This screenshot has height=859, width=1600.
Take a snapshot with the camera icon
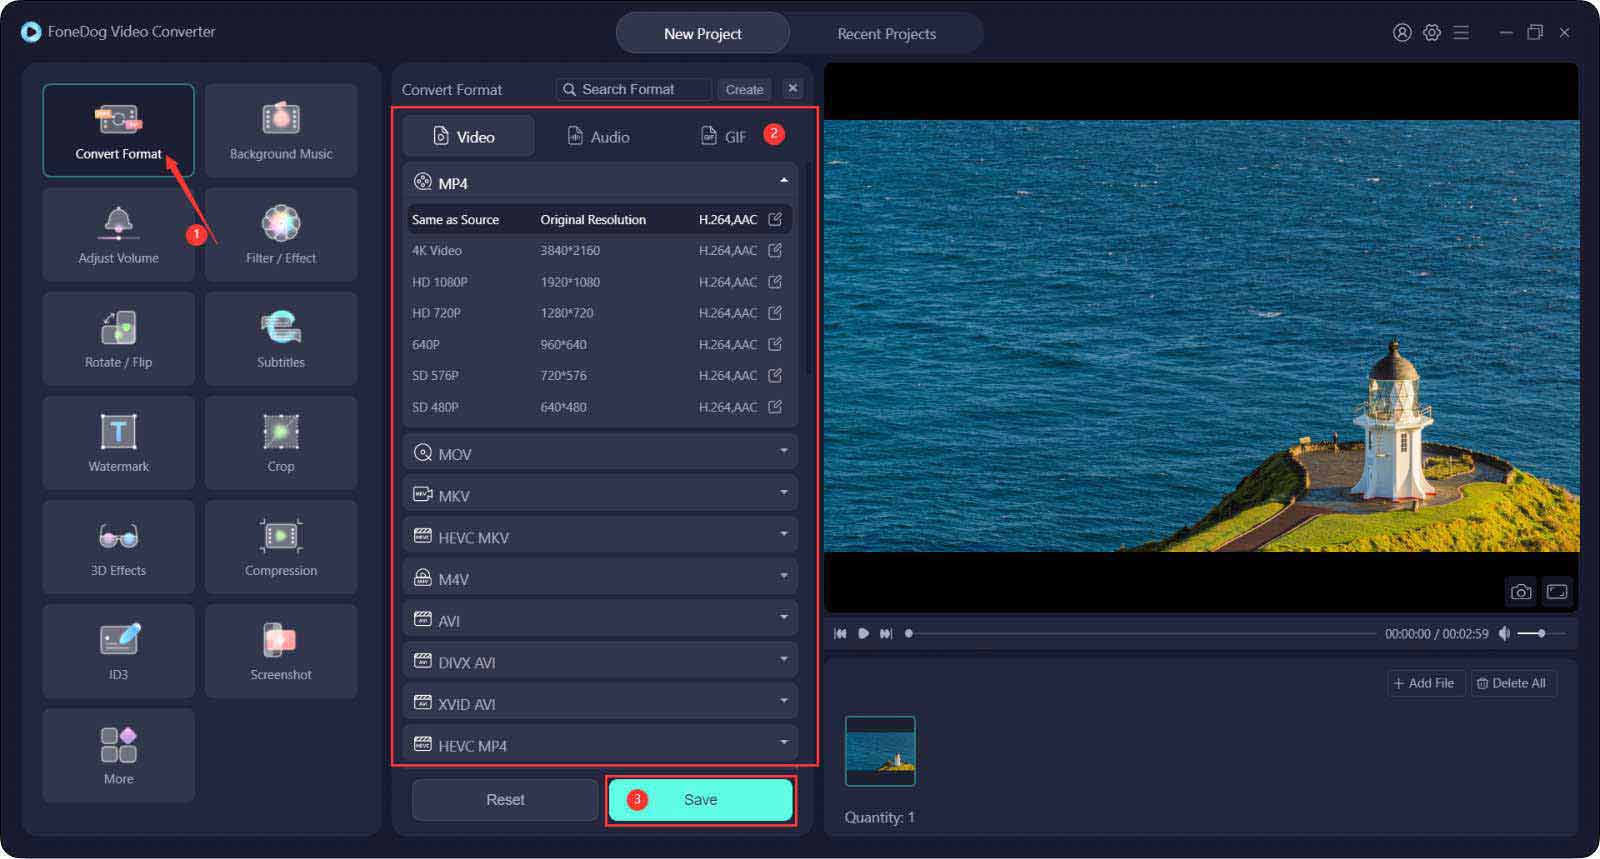pos(1520,592)
